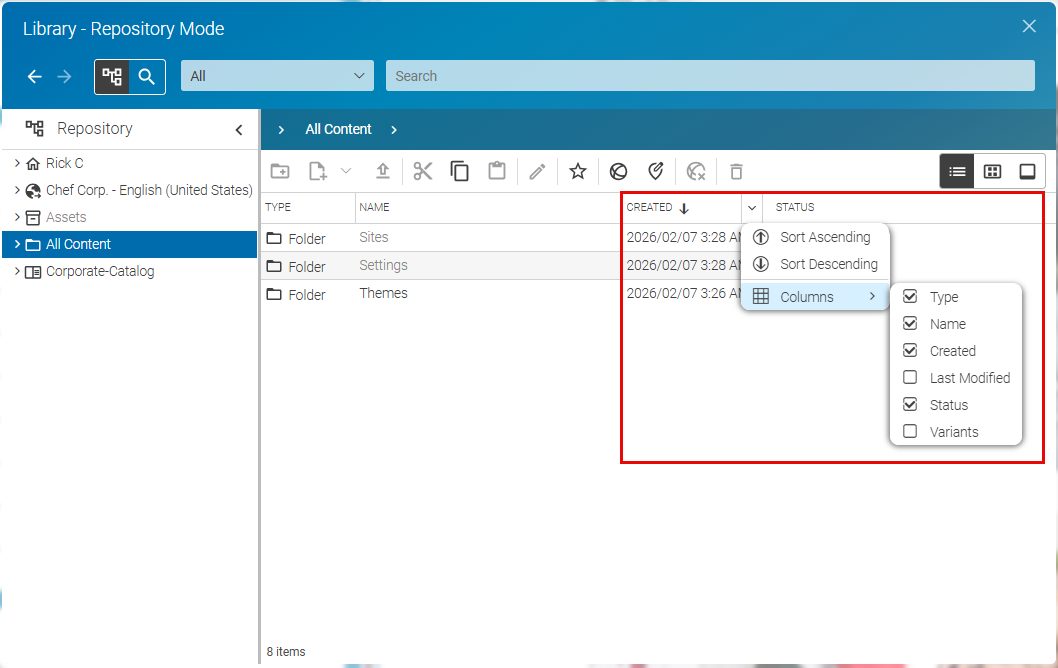The width and height of the screenshot is (1058, 668).
Task: Click the Copy icon in toolbar
Action: tap(460, 171)
